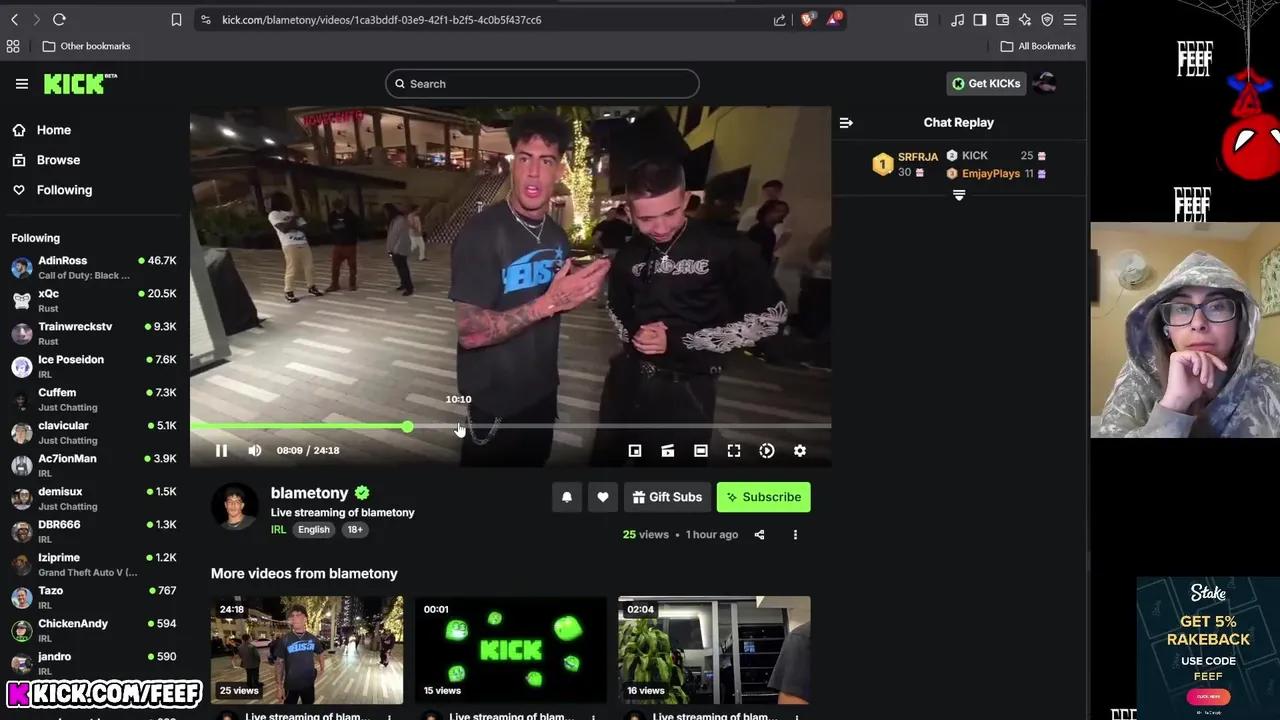
Task: Mute the video player volume
Action: pyautogui.click(x=255, y=451)
